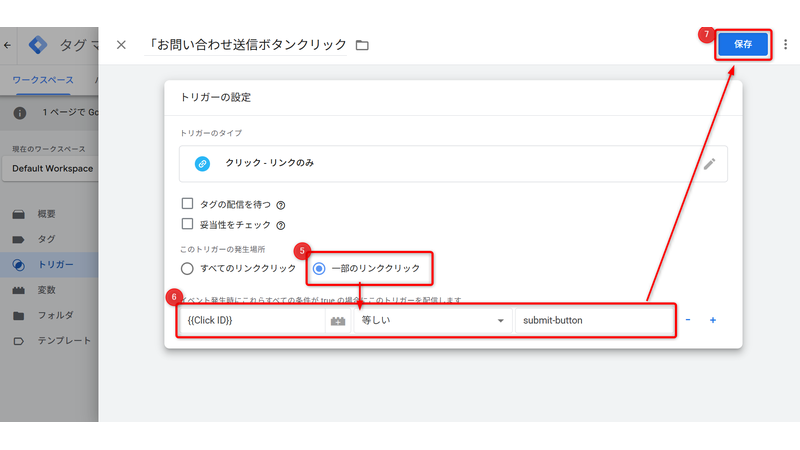Viewport: 800px width, 450px height.
Task: Go back using the left arrow icon
Action: click(7, 45)
